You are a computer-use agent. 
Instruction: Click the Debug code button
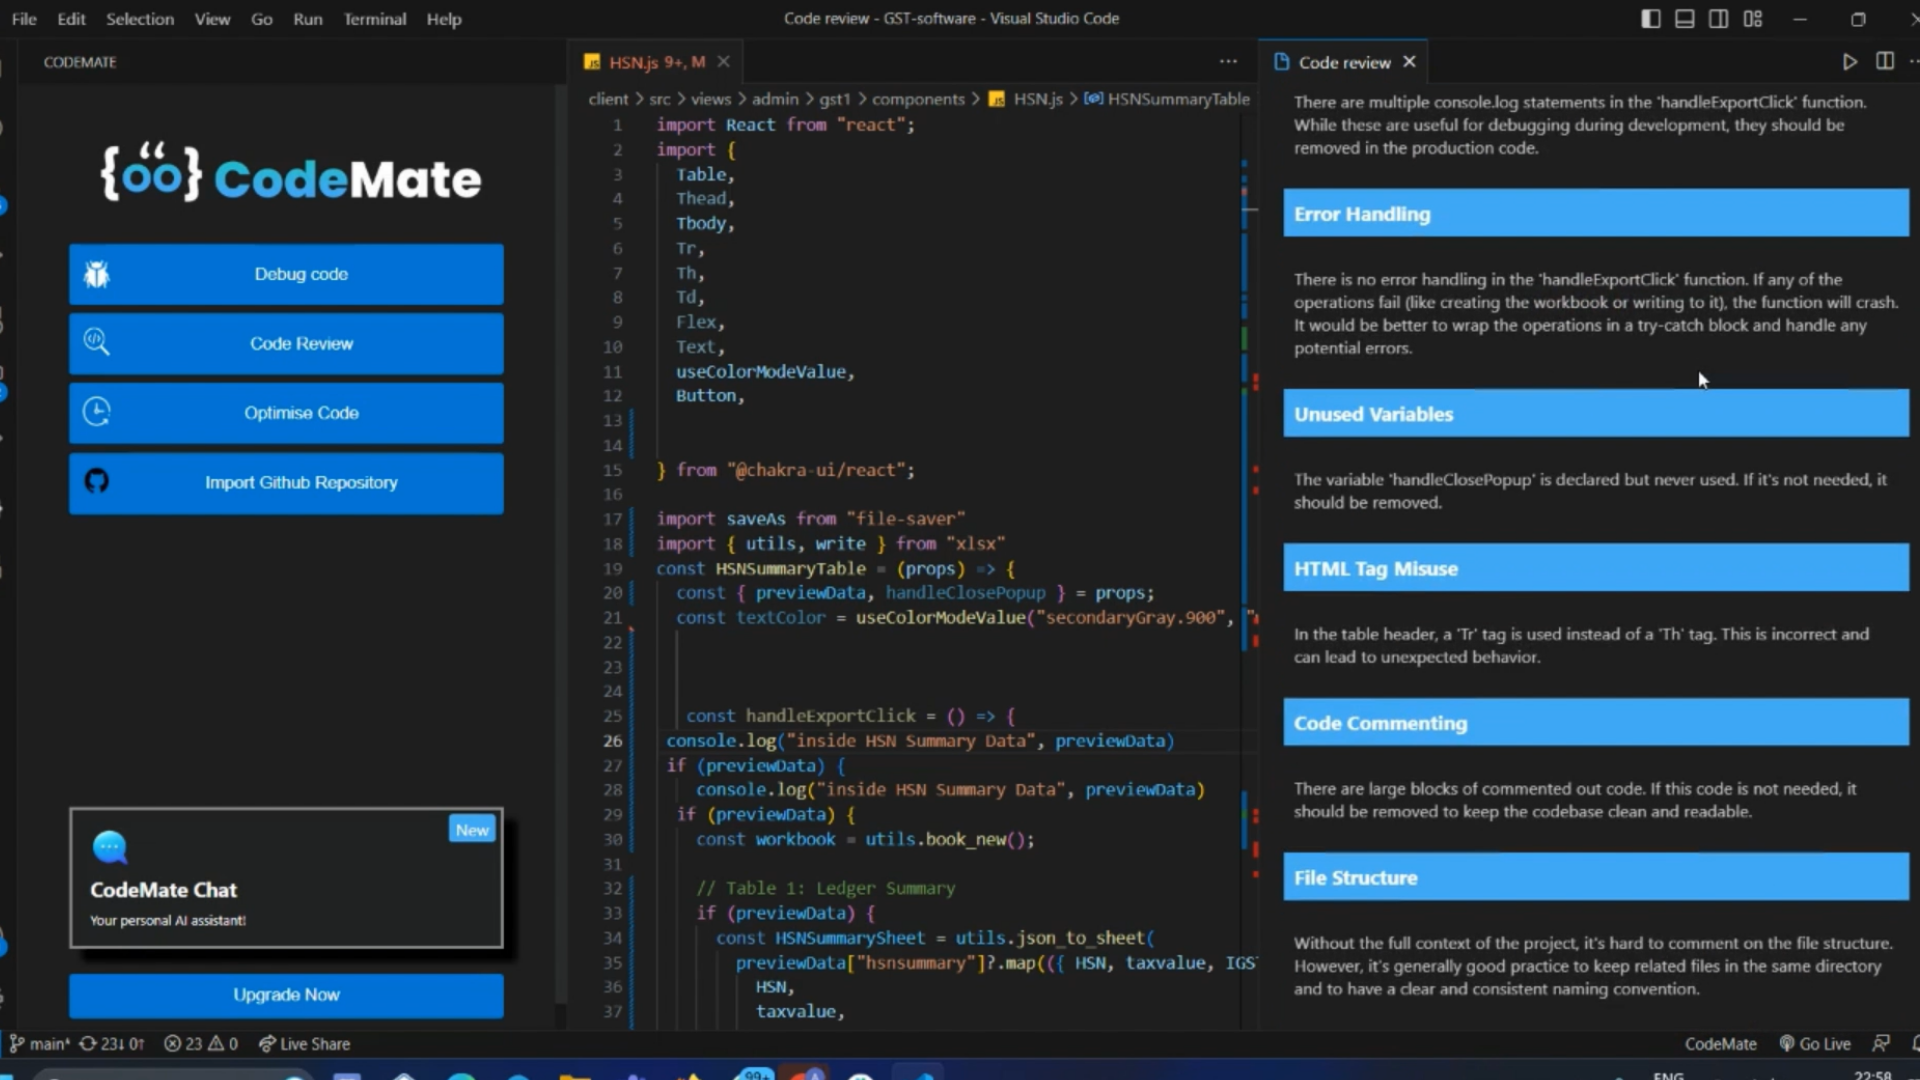pyautogui.click(x=286, y=274)
